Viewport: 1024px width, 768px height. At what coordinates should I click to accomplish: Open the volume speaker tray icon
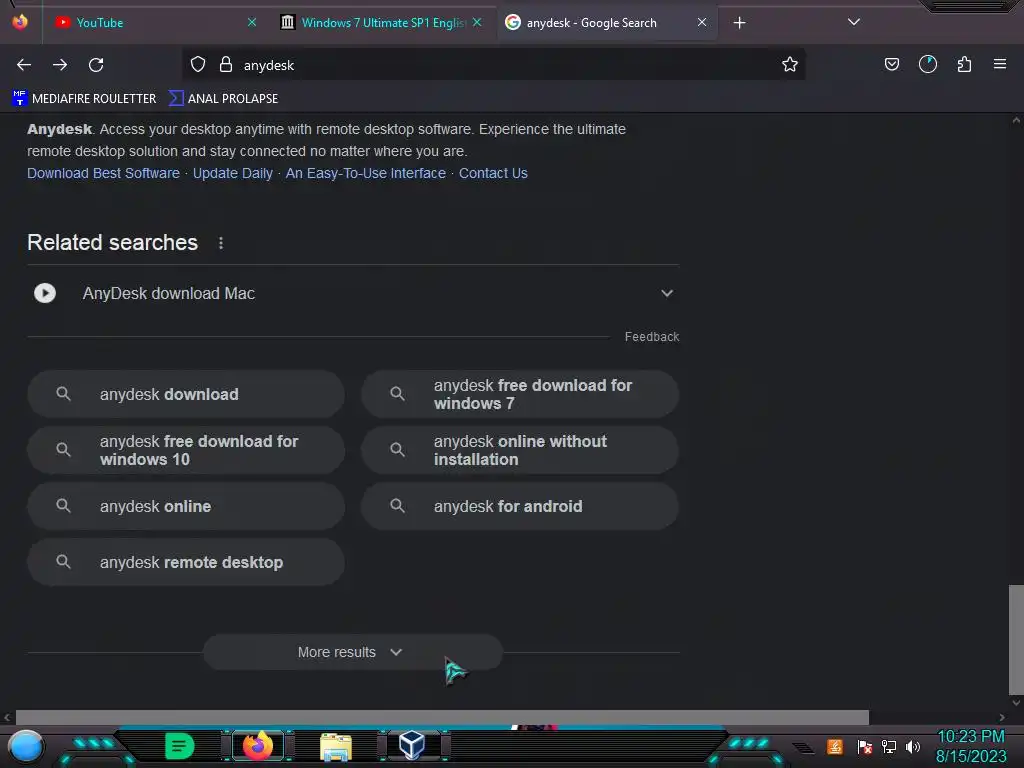pos(913,747)
